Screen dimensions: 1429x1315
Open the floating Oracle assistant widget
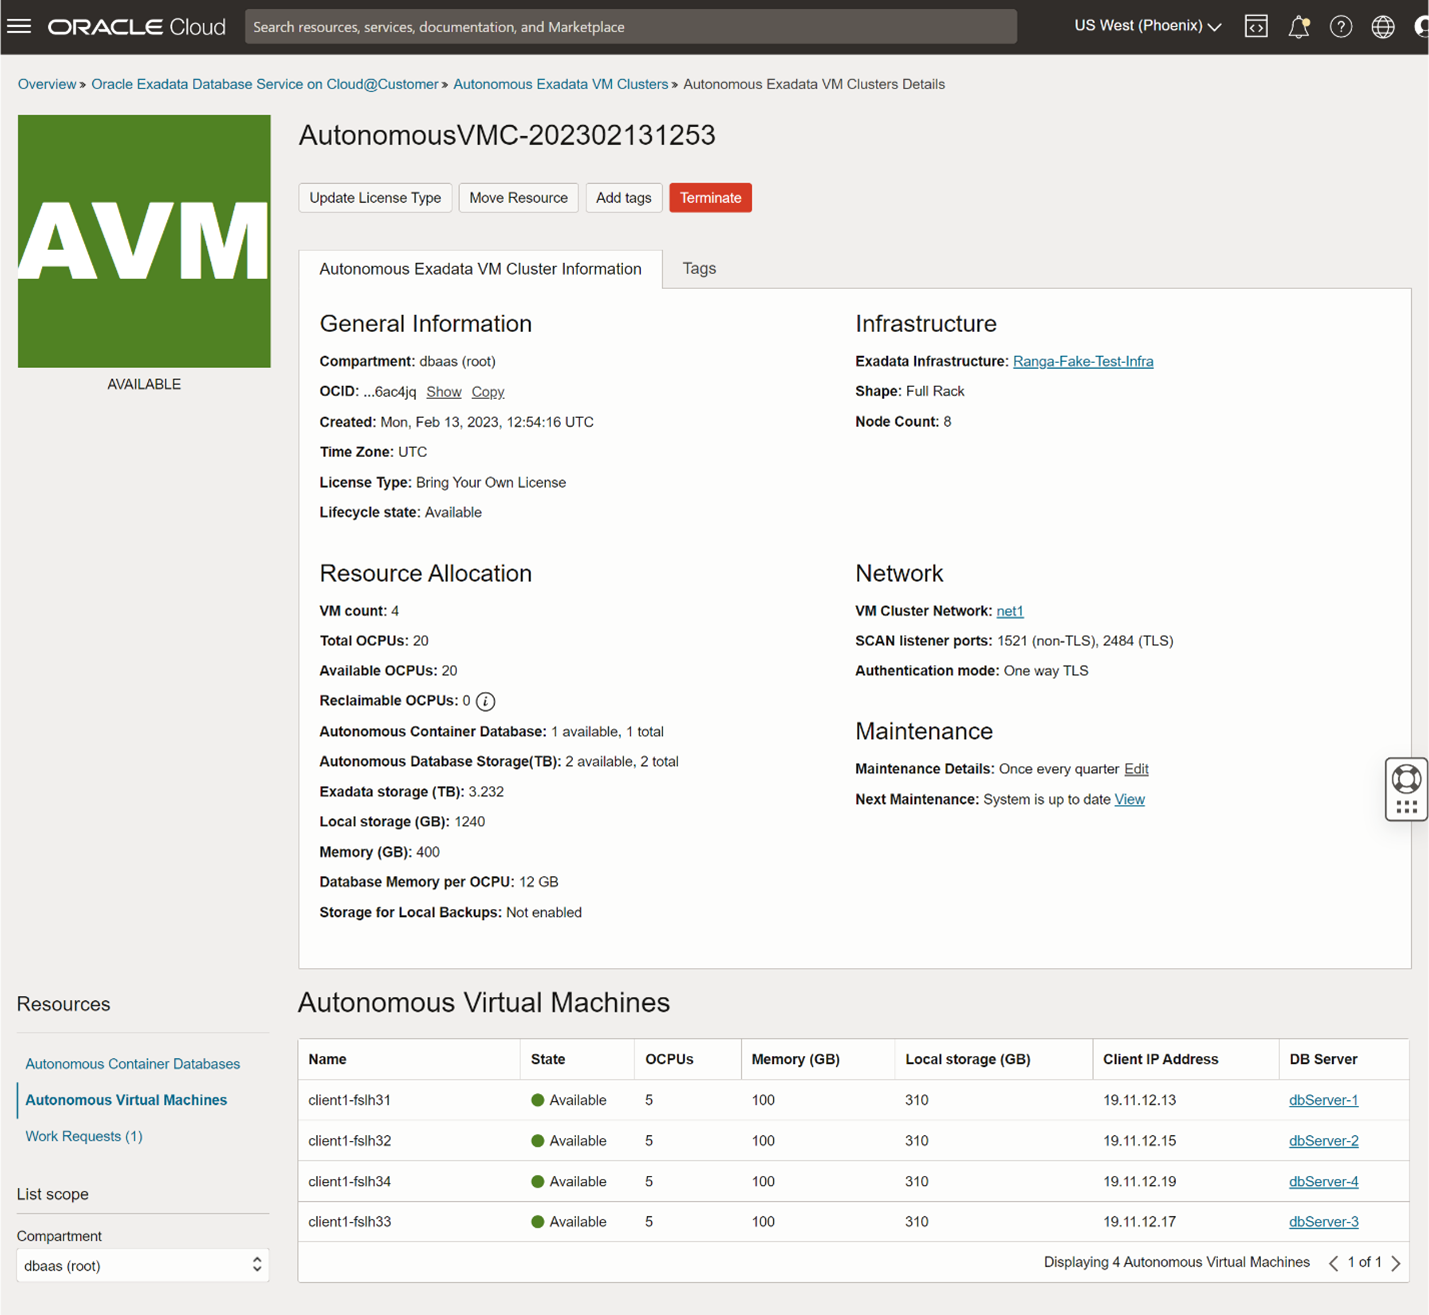tap(1406, 788)
